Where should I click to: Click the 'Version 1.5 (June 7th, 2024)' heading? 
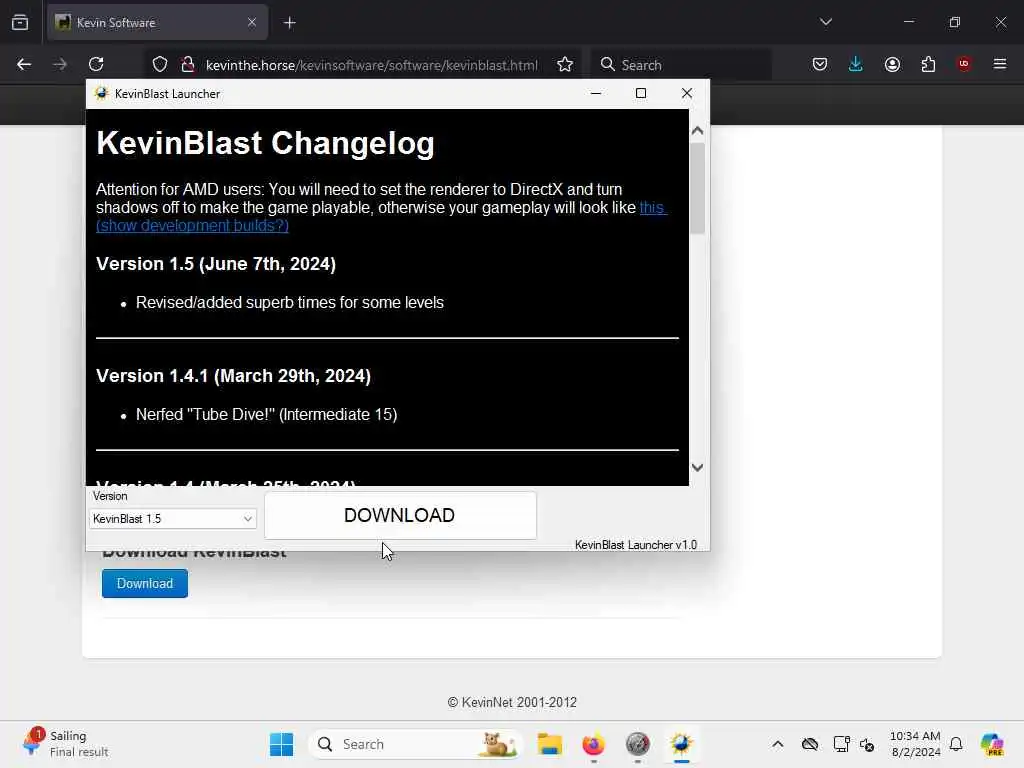pyautogui.click(x=216, y=264)
